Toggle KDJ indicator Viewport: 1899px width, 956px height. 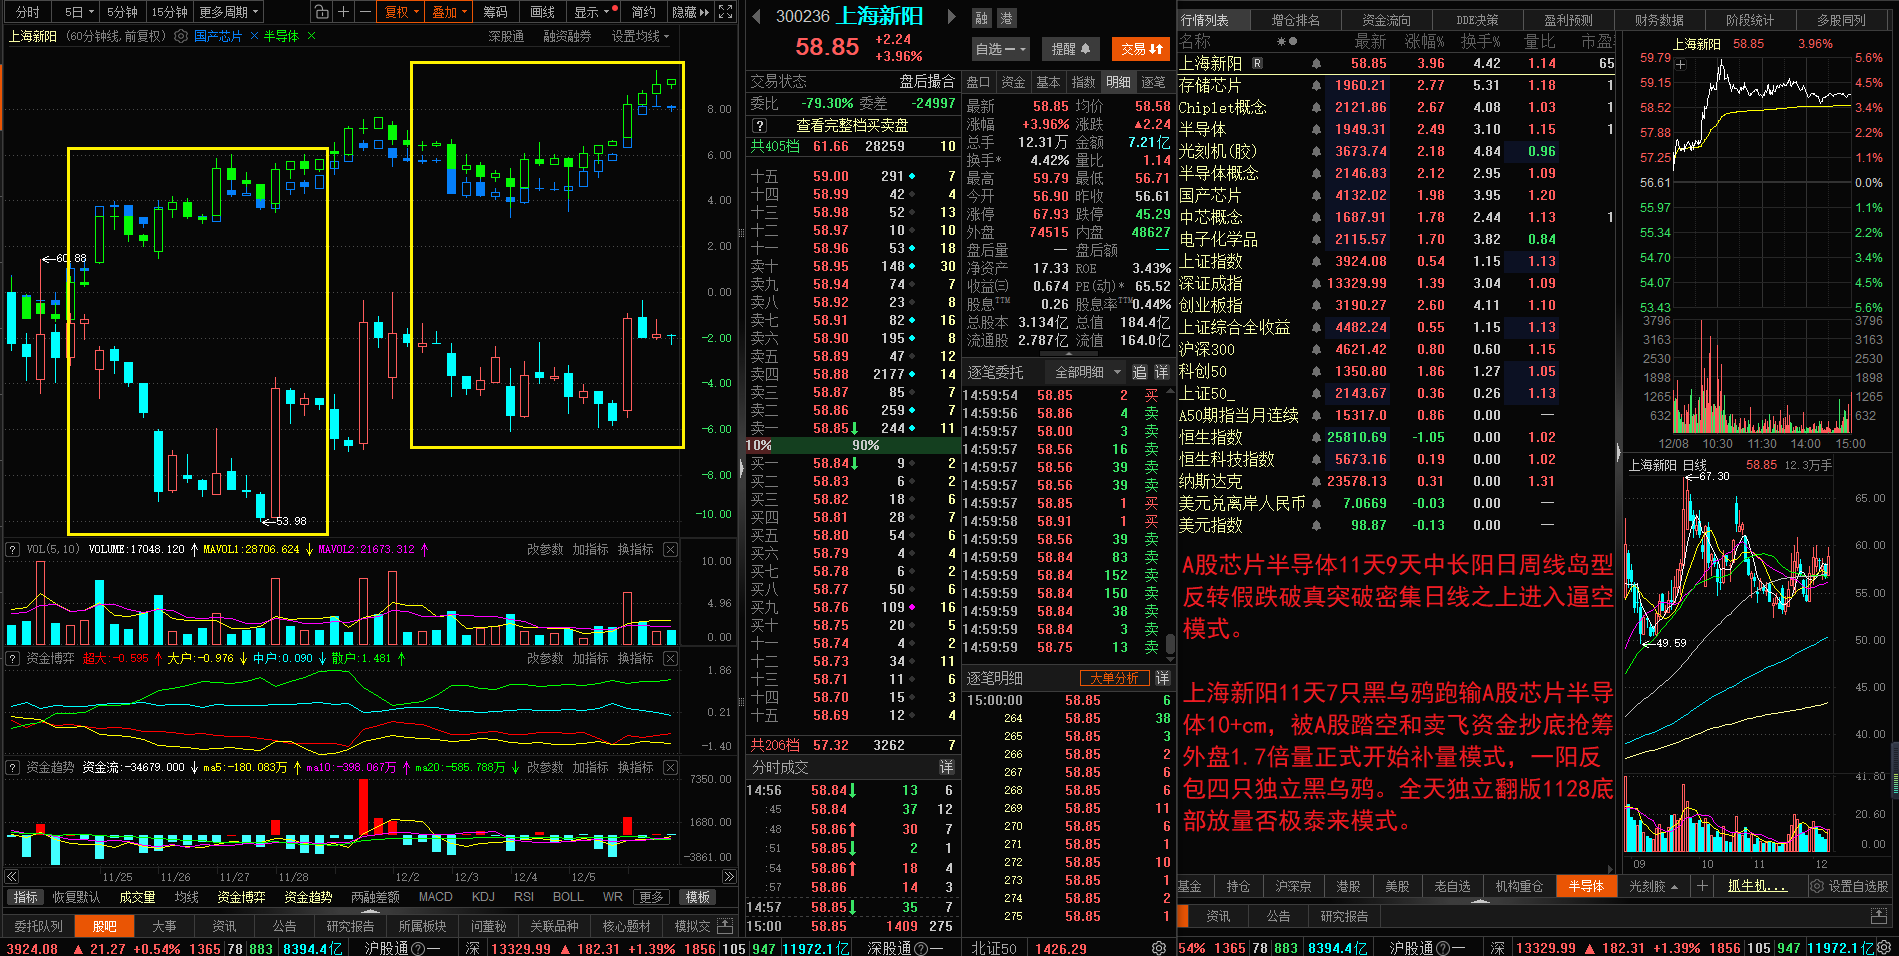point(483,897)
